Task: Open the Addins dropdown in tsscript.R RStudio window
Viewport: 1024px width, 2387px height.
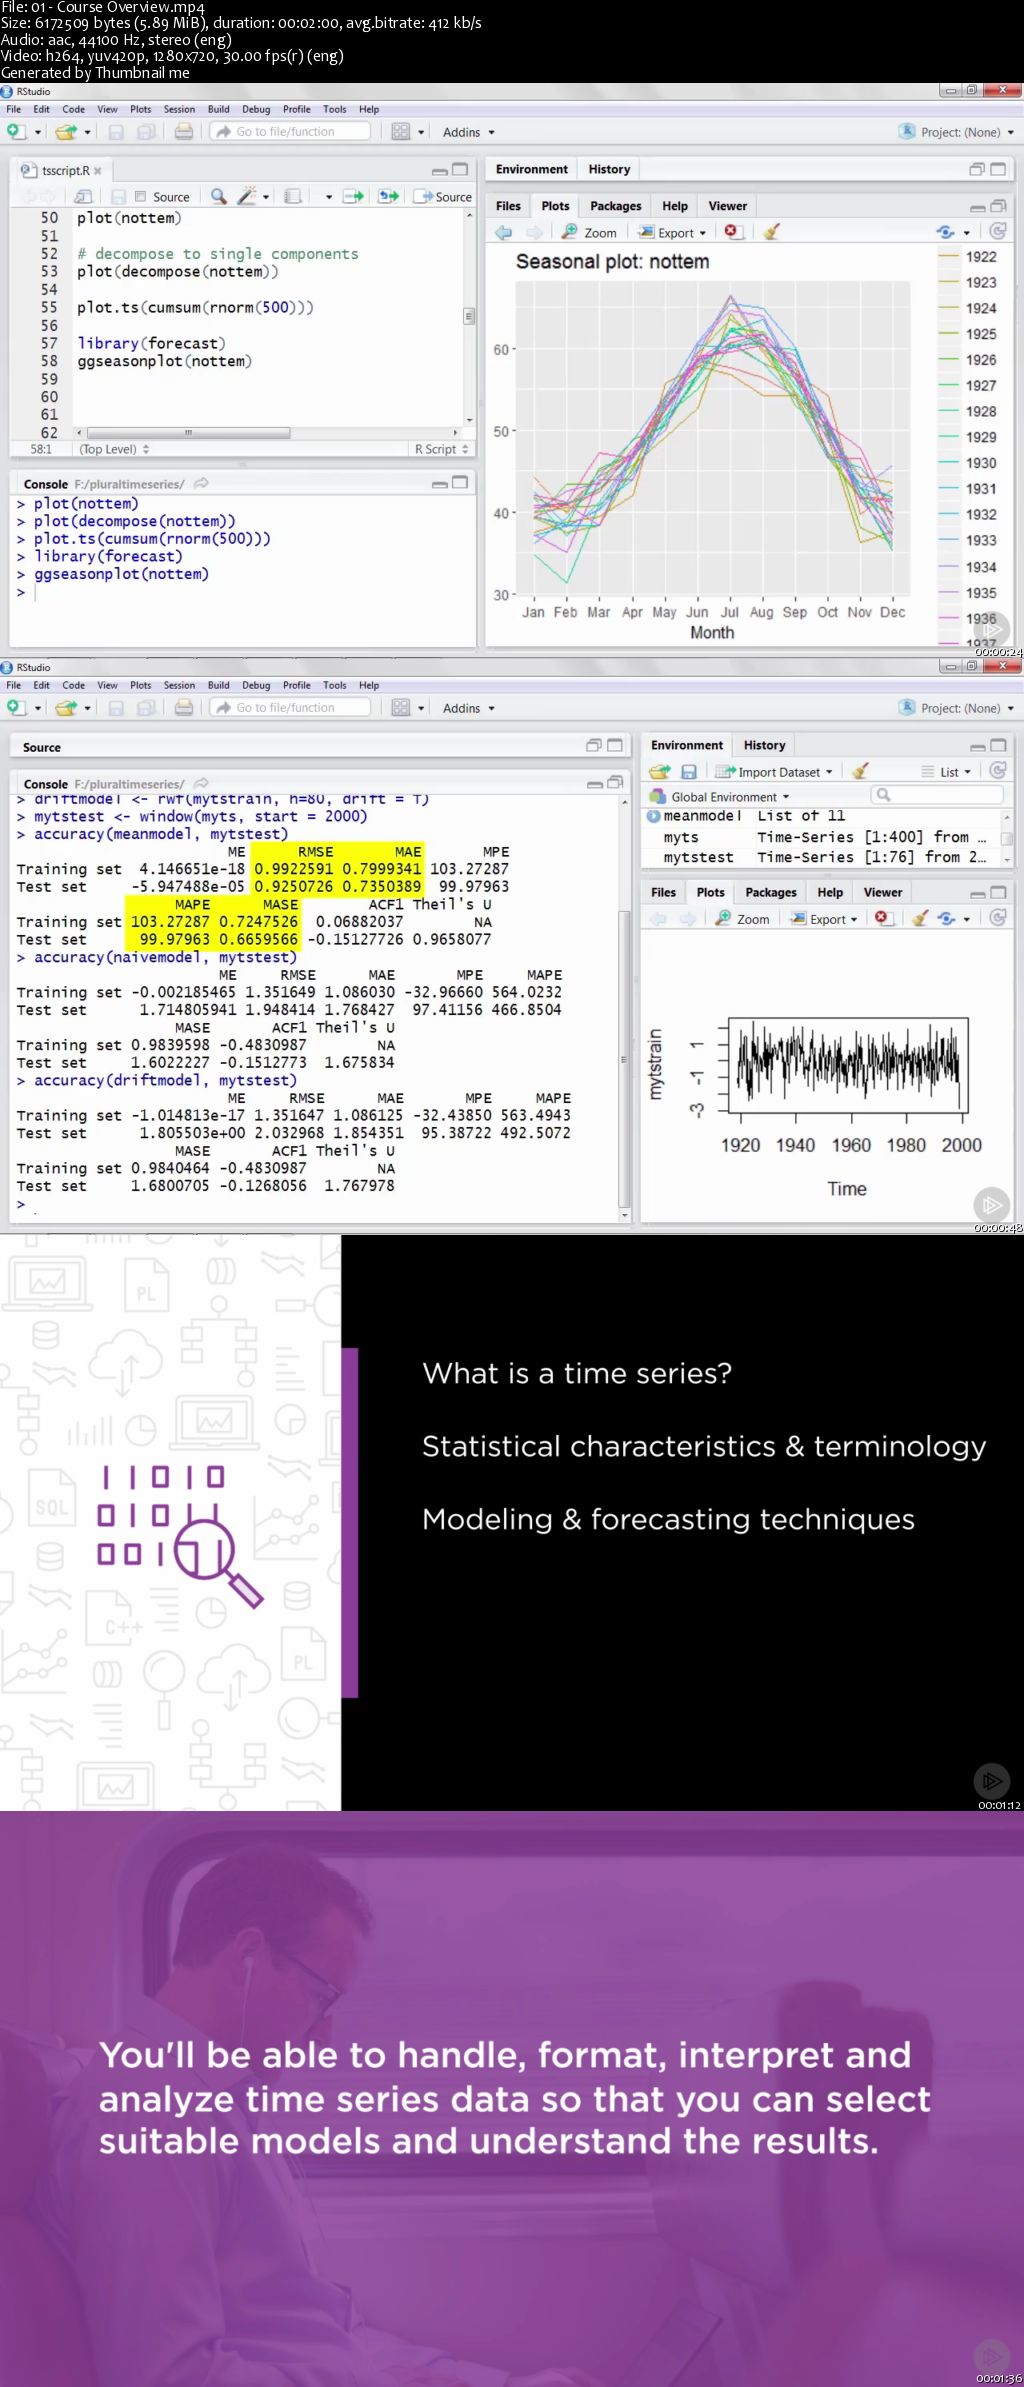Action: [x=469, y=132]
